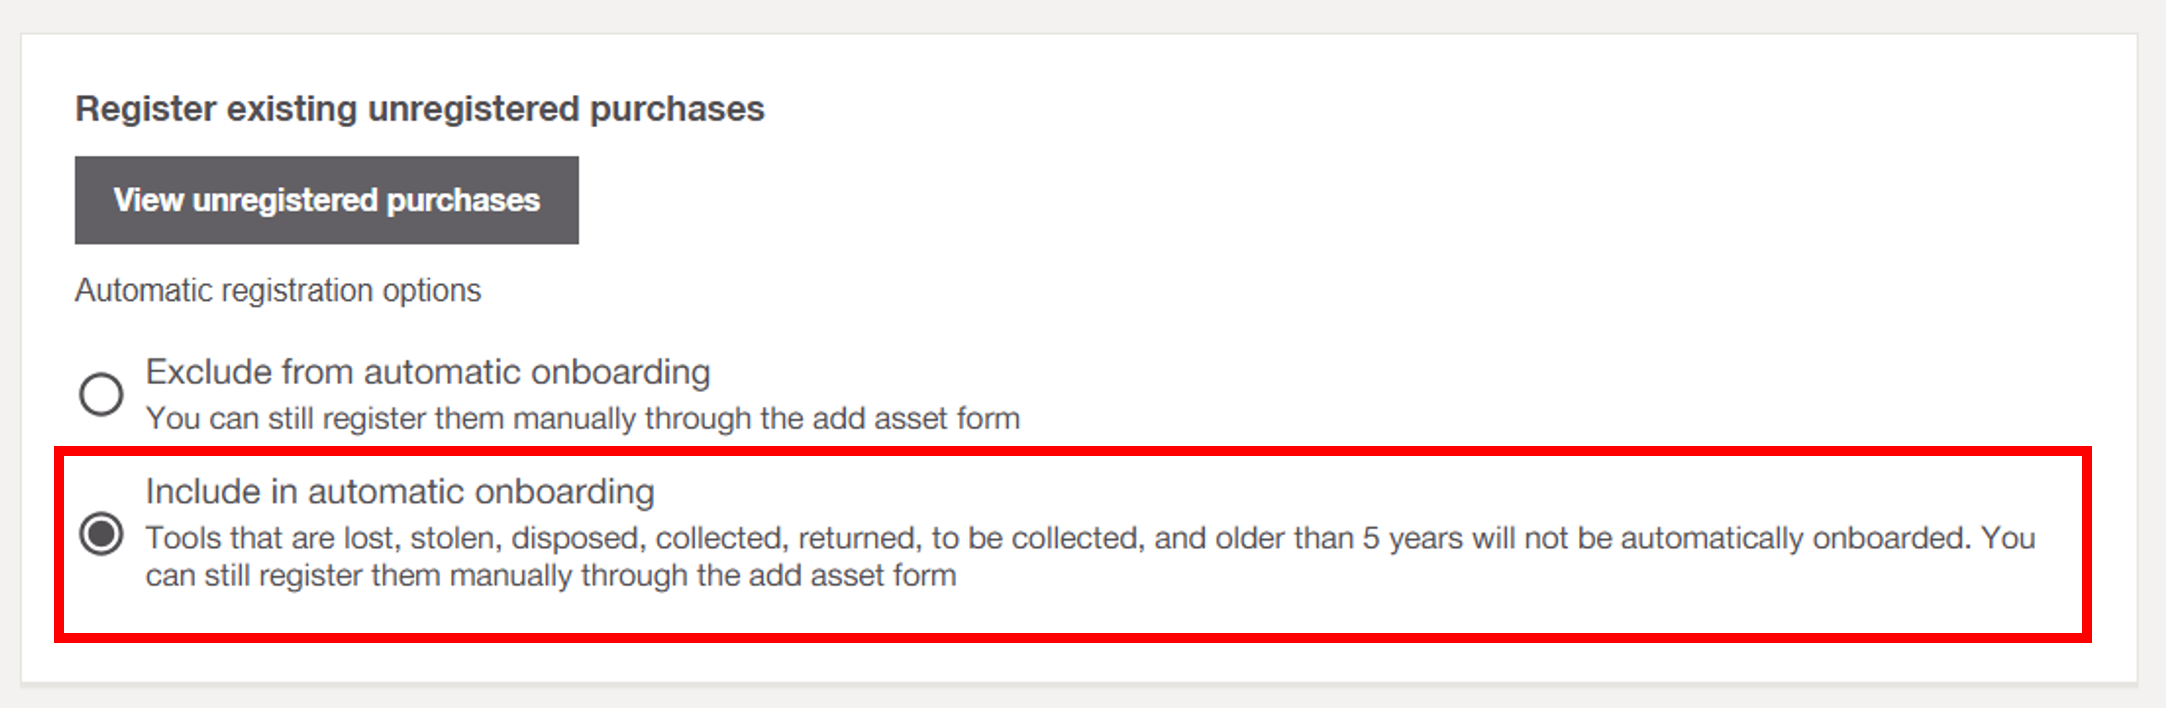This screenshot has width=2166, height=708.
Task: Click the Exclude option's manual registration description
Action: (582, 418)
